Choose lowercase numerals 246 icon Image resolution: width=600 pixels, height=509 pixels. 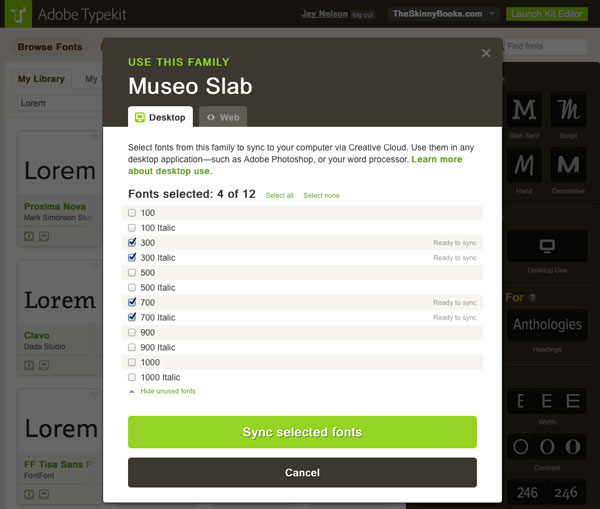click(x=566, y=493)
